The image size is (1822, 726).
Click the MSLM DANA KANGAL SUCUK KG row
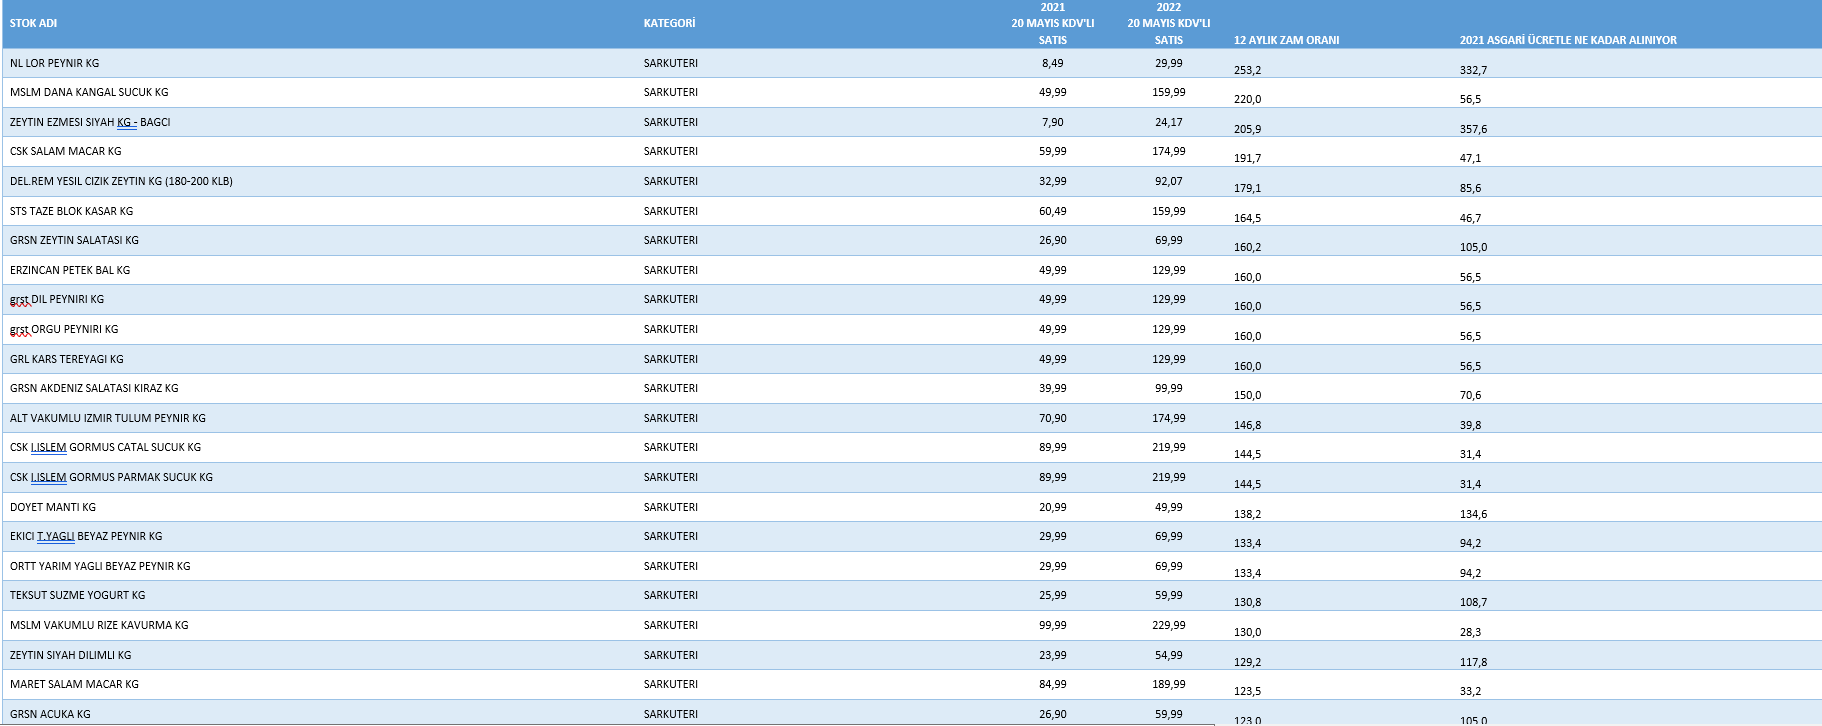point(89,92)
